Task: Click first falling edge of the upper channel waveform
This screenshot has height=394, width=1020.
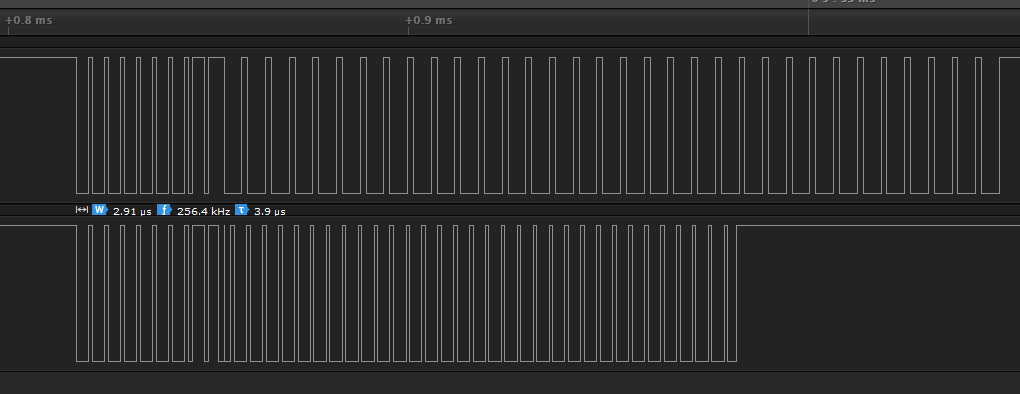Action: coord(77,125)
